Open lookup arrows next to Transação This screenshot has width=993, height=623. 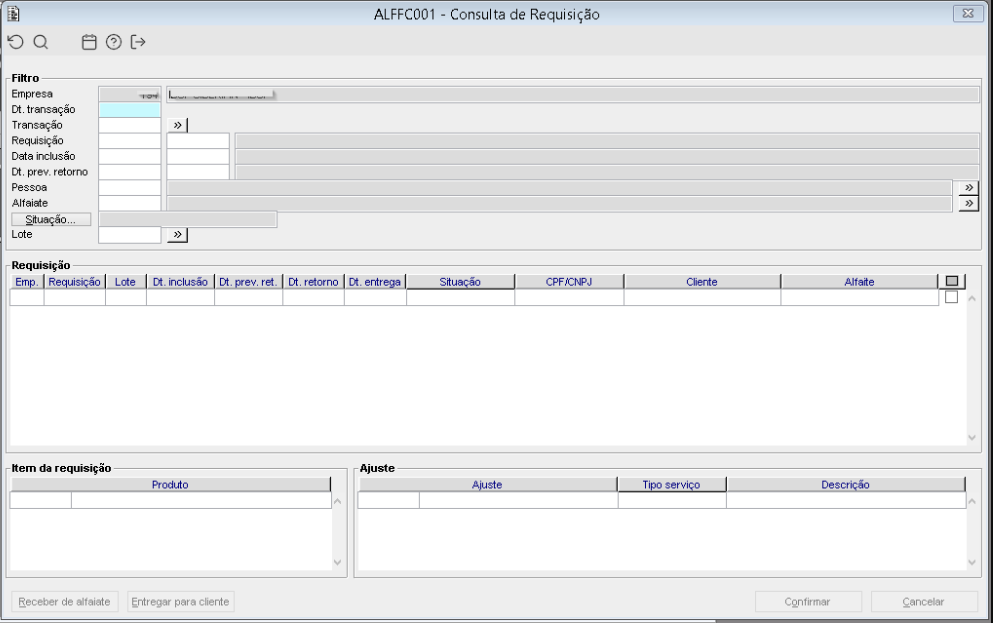click(x=177, y=125)
